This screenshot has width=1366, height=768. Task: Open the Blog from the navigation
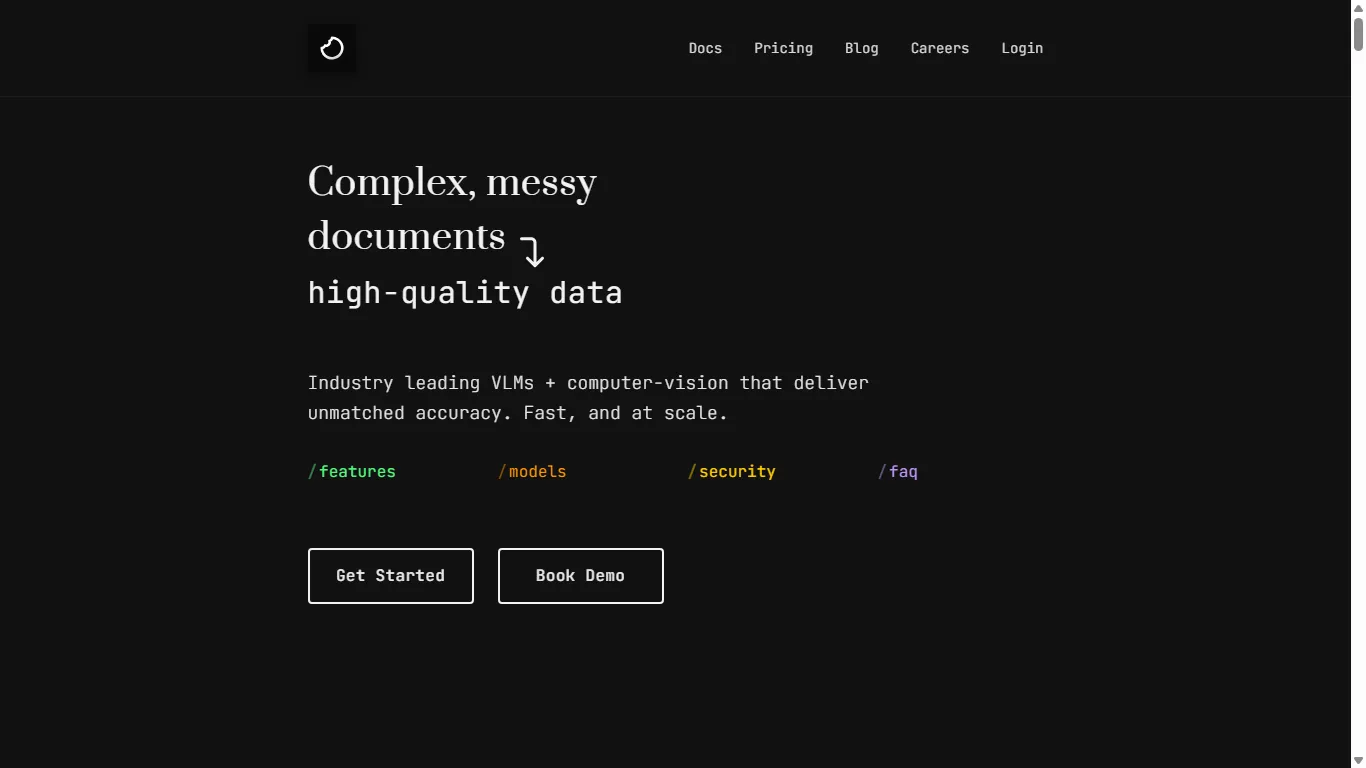(x=861, y=48)
